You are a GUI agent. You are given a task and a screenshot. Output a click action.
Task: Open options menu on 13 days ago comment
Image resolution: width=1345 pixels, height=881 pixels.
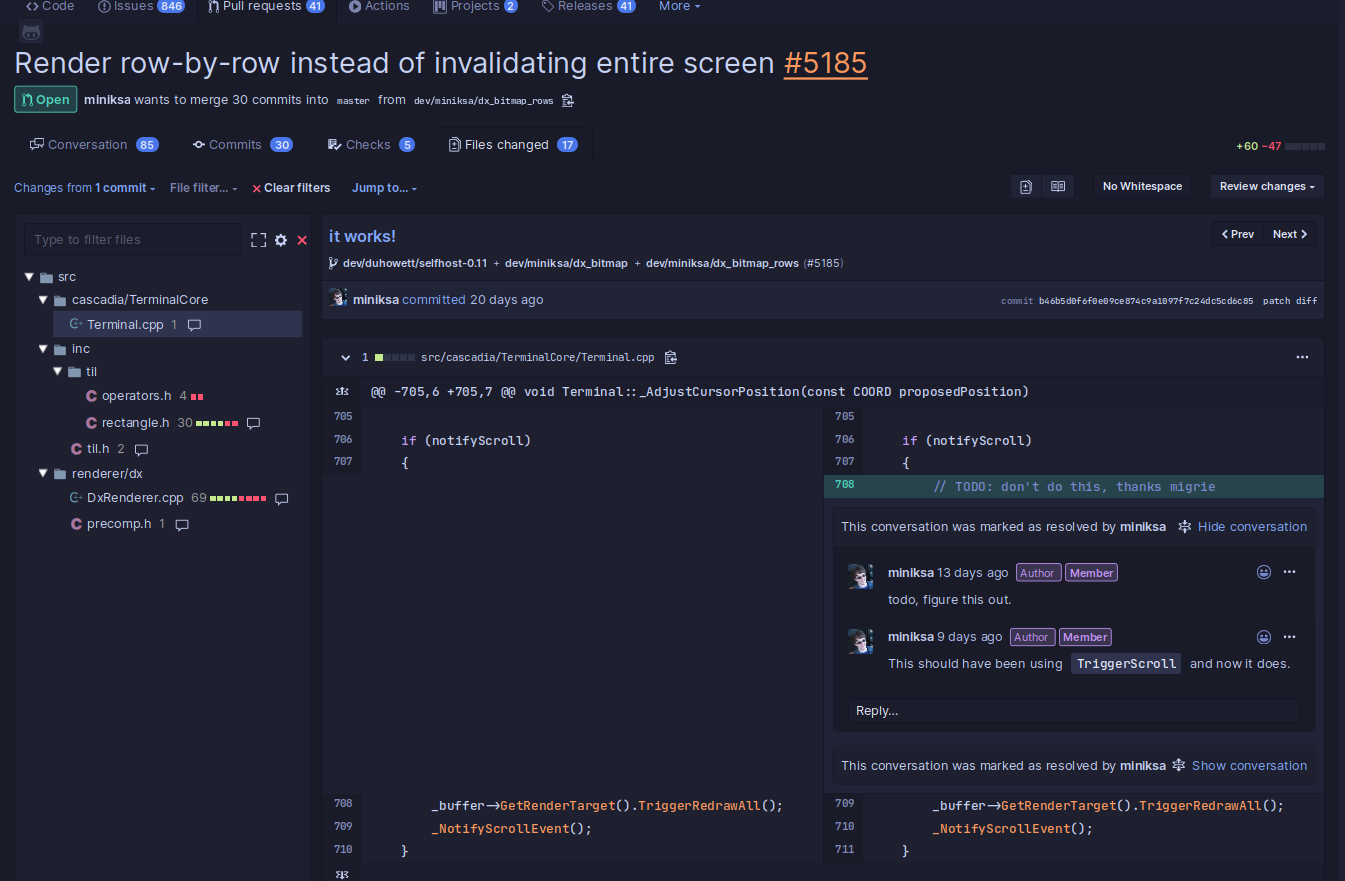[1289, 572]
